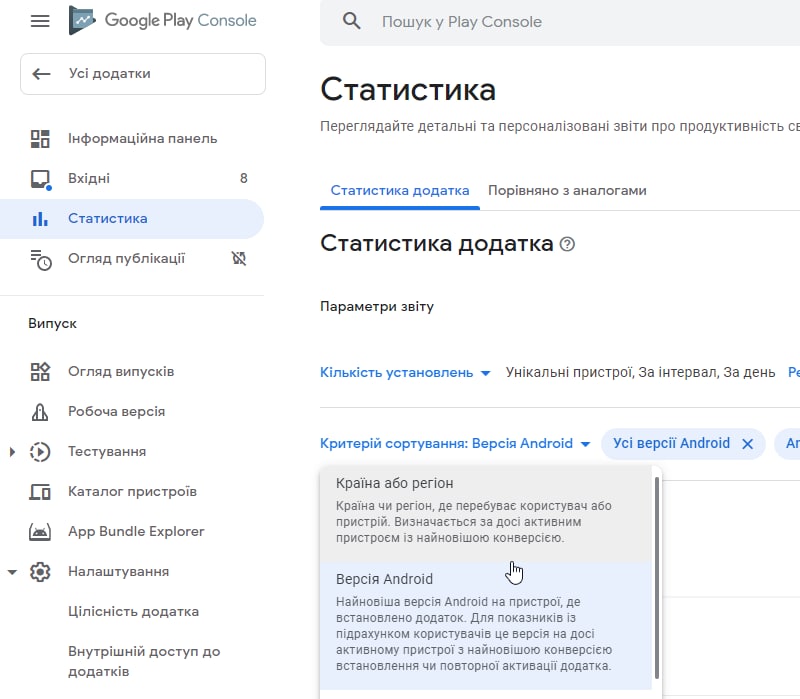The height and width of the screenshot is (699, 800).
Task: Open Каталог пристроїв menu item
Action: [x=132, y=491]
